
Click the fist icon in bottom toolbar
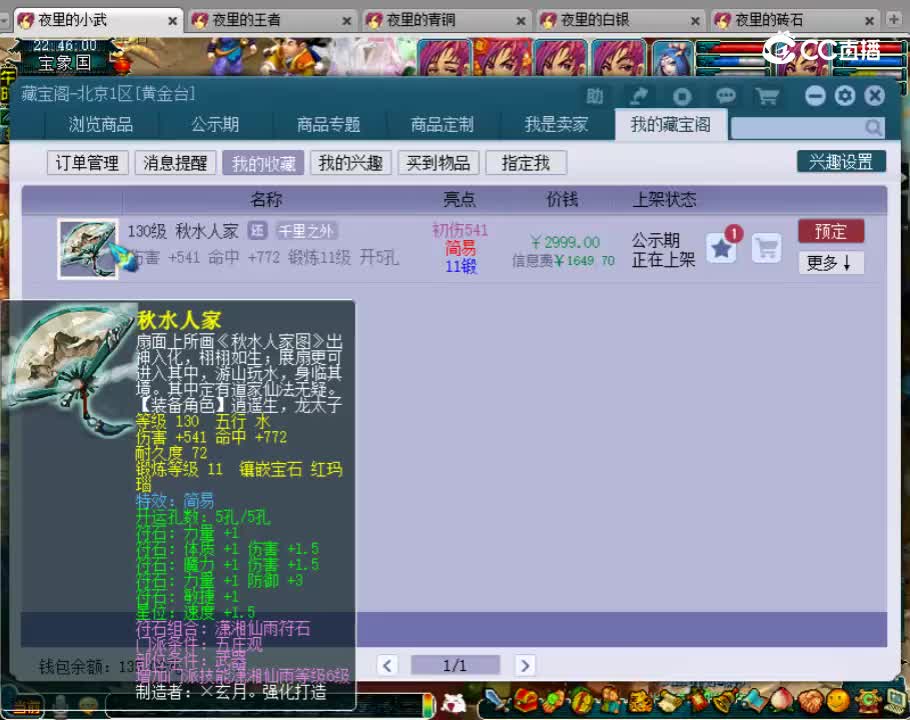click(810, 701)
